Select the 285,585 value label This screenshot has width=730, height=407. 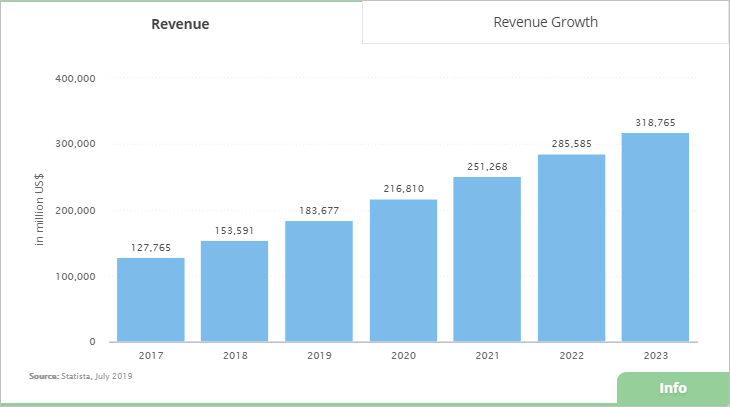pos(571,144)
